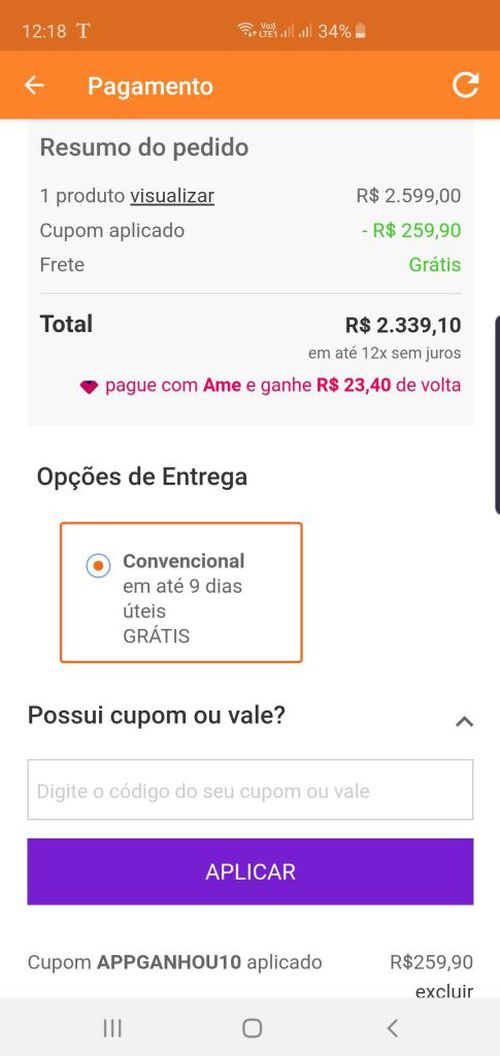Click the visualizar product link
The width and height of the screenshot is (500, 1056).
(172, 196)
